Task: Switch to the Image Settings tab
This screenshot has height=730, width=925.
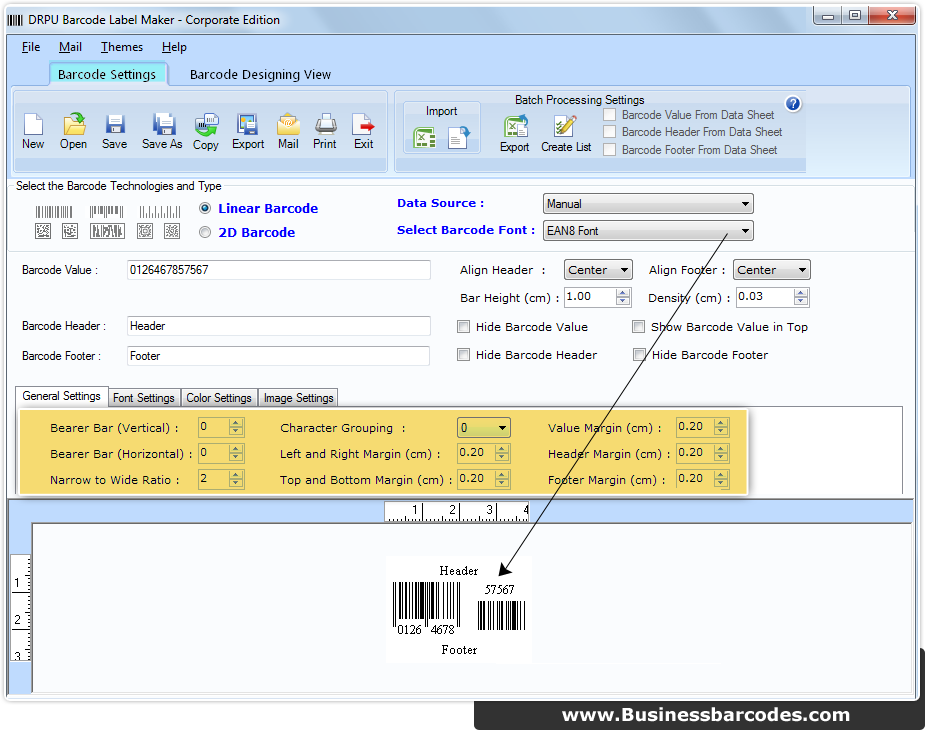Action: pos(299,398)
